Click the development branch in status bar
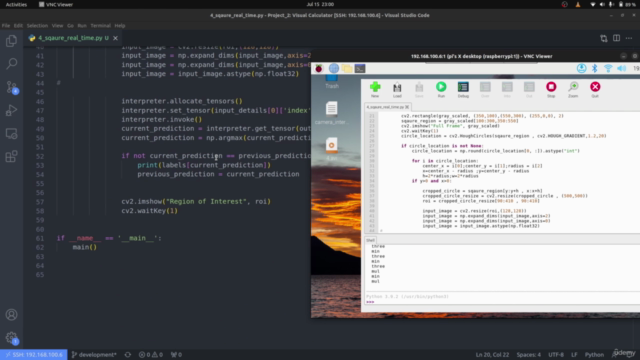Image resolution: width=640 pixels, height=360 pixels. pyautogui.click(x=94, y=355)
